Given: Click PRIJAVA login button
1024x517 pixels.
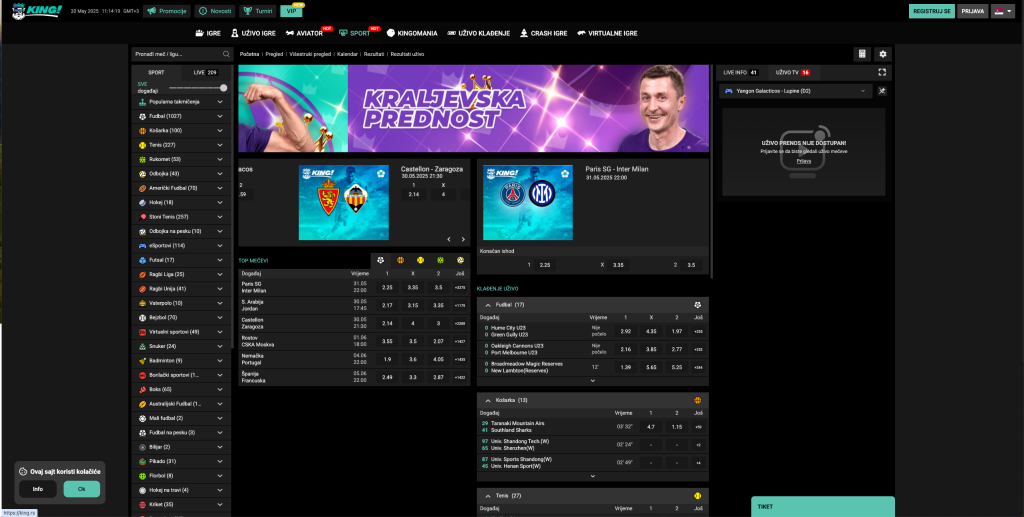Looking at the screenshot, I should [x=972, y=11].
